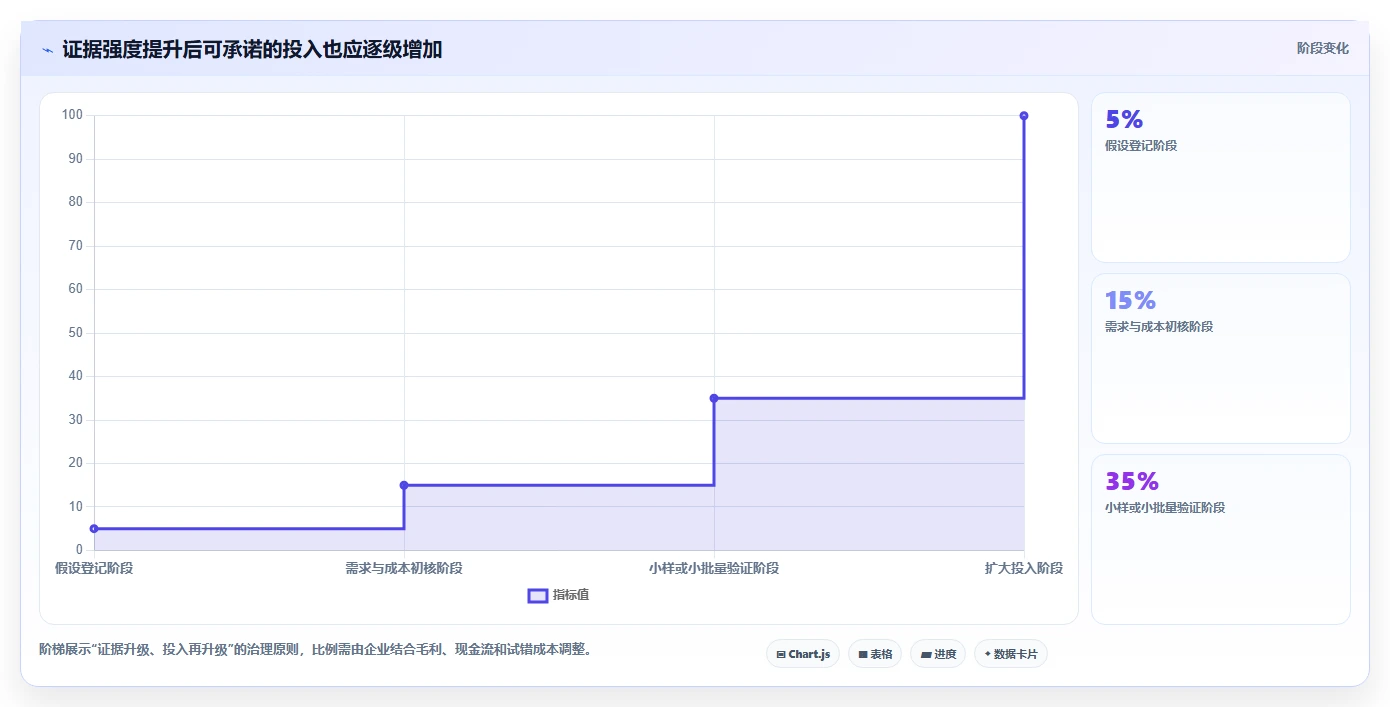Click the x-axis label 假设登记阶段

point(94,568)
